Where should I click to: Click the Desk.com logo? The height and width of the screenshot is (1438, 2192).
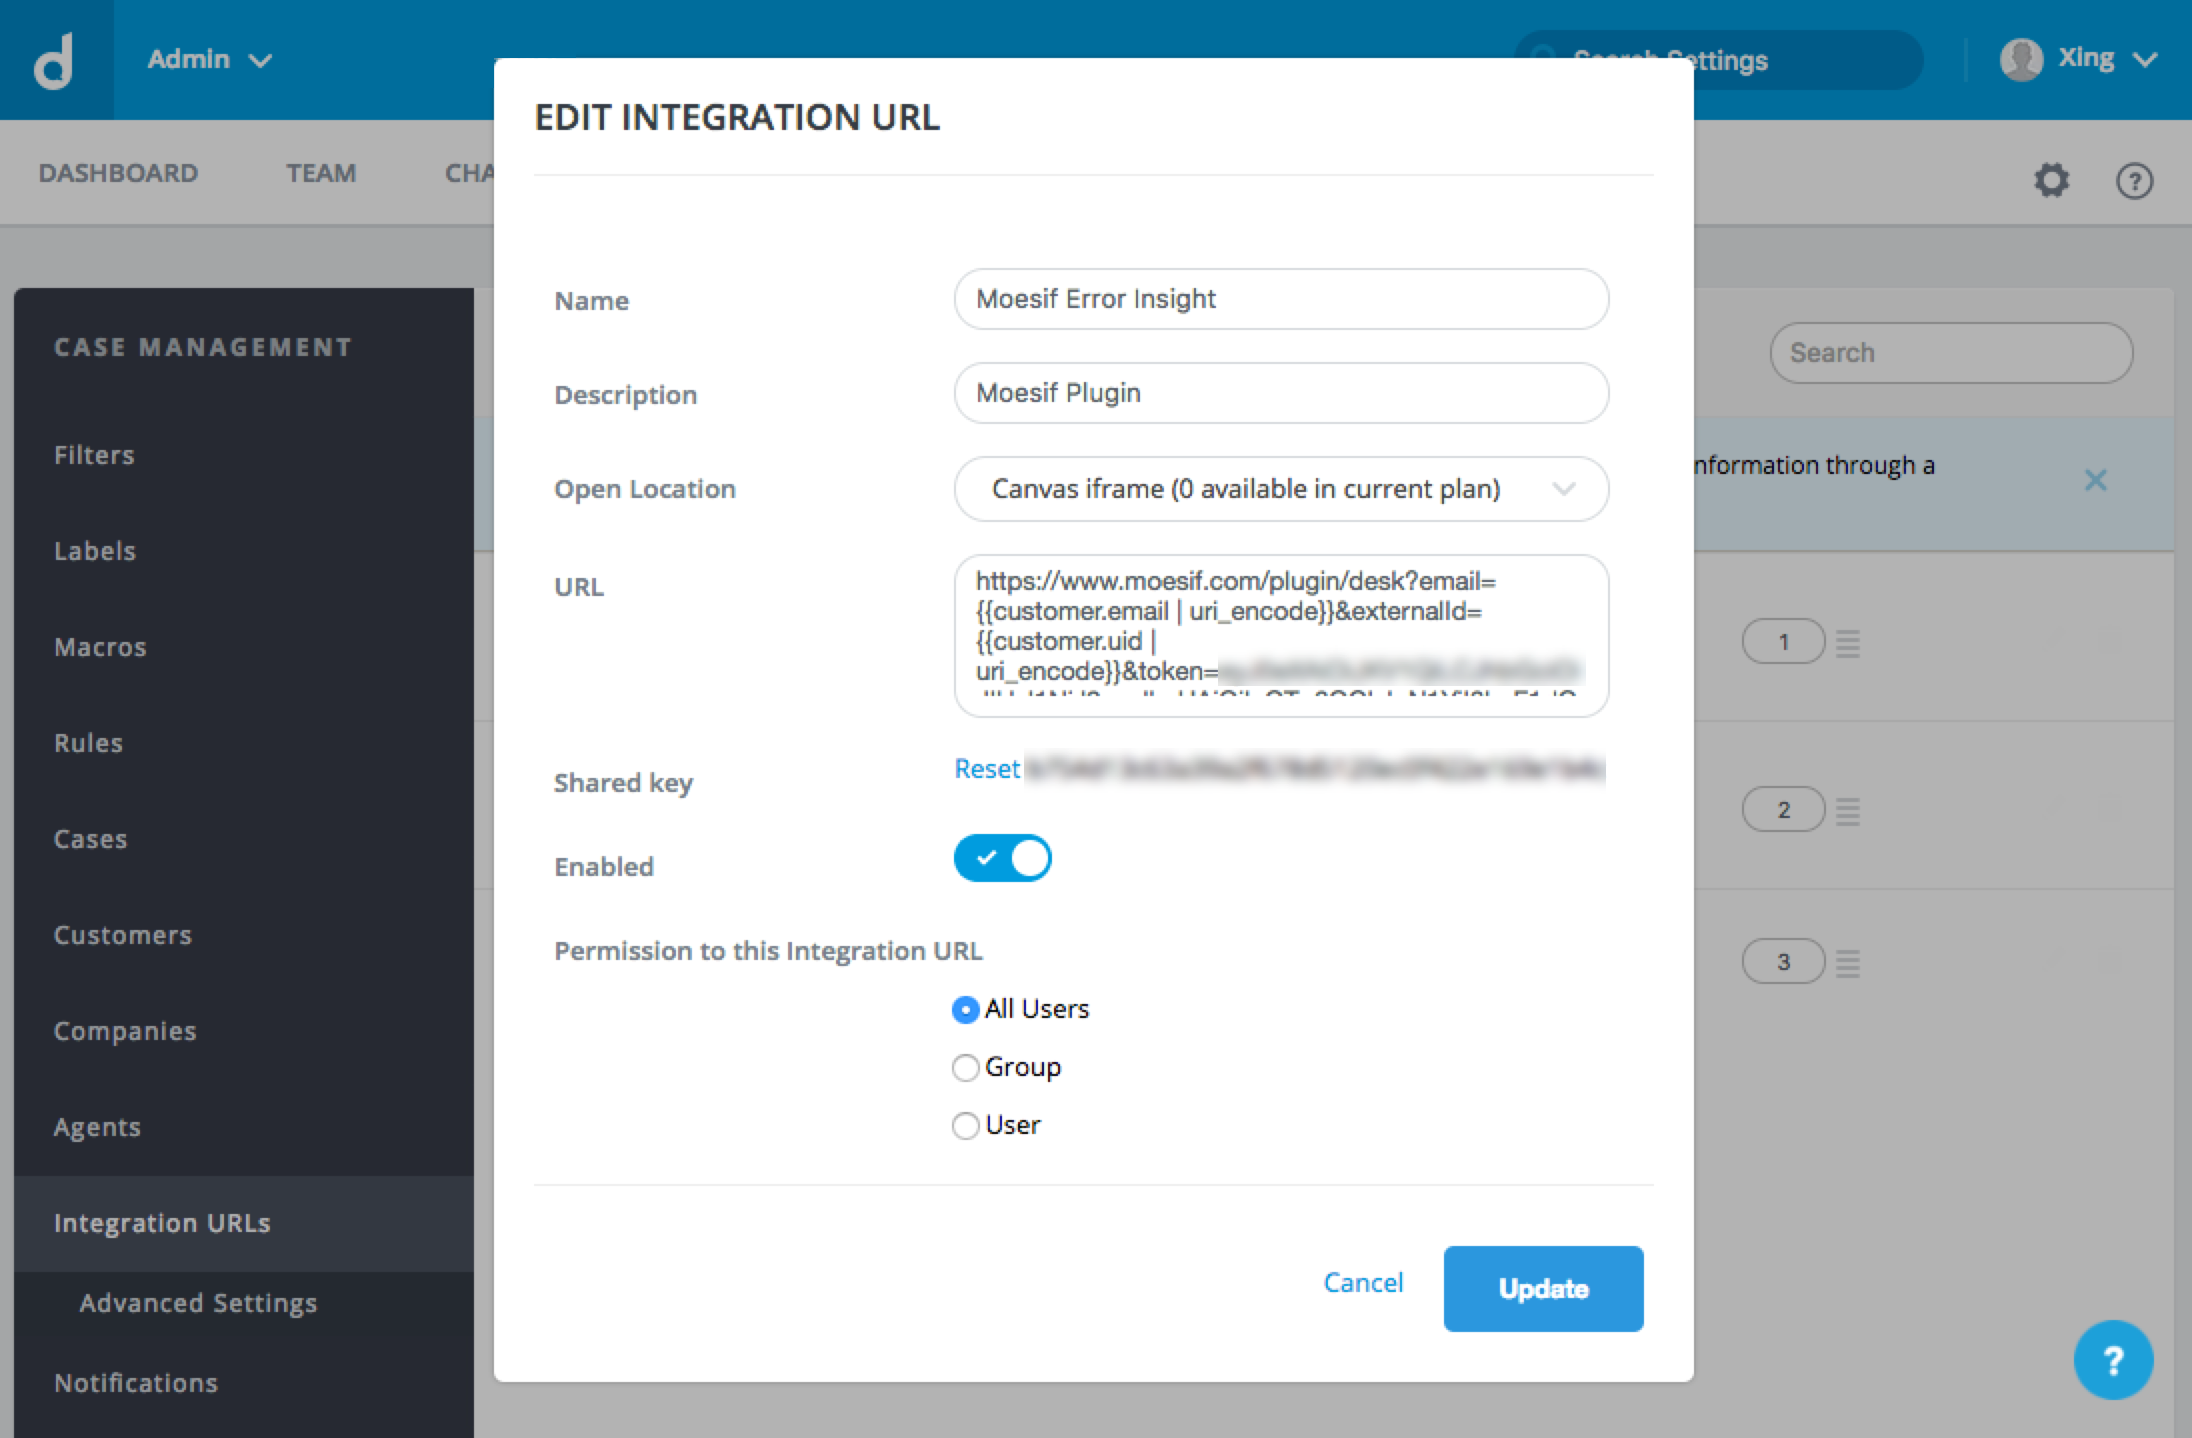55,59
